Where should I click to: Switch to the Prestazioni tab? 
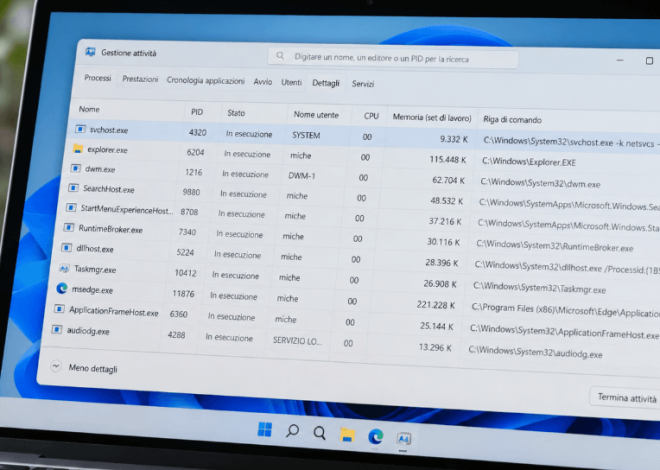[x=140, y=79]
